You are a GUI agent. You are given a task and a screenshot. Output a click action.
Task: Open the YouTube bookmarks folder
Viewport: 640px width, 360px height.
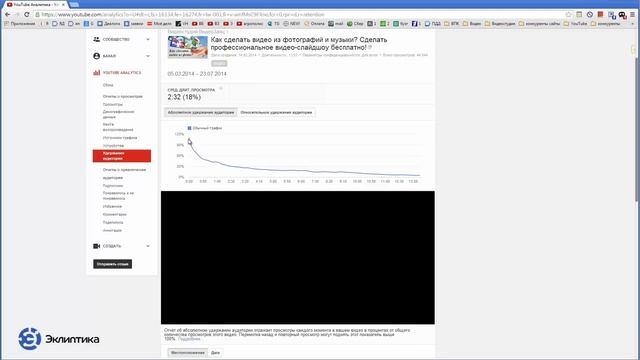(x=575, y=24)
